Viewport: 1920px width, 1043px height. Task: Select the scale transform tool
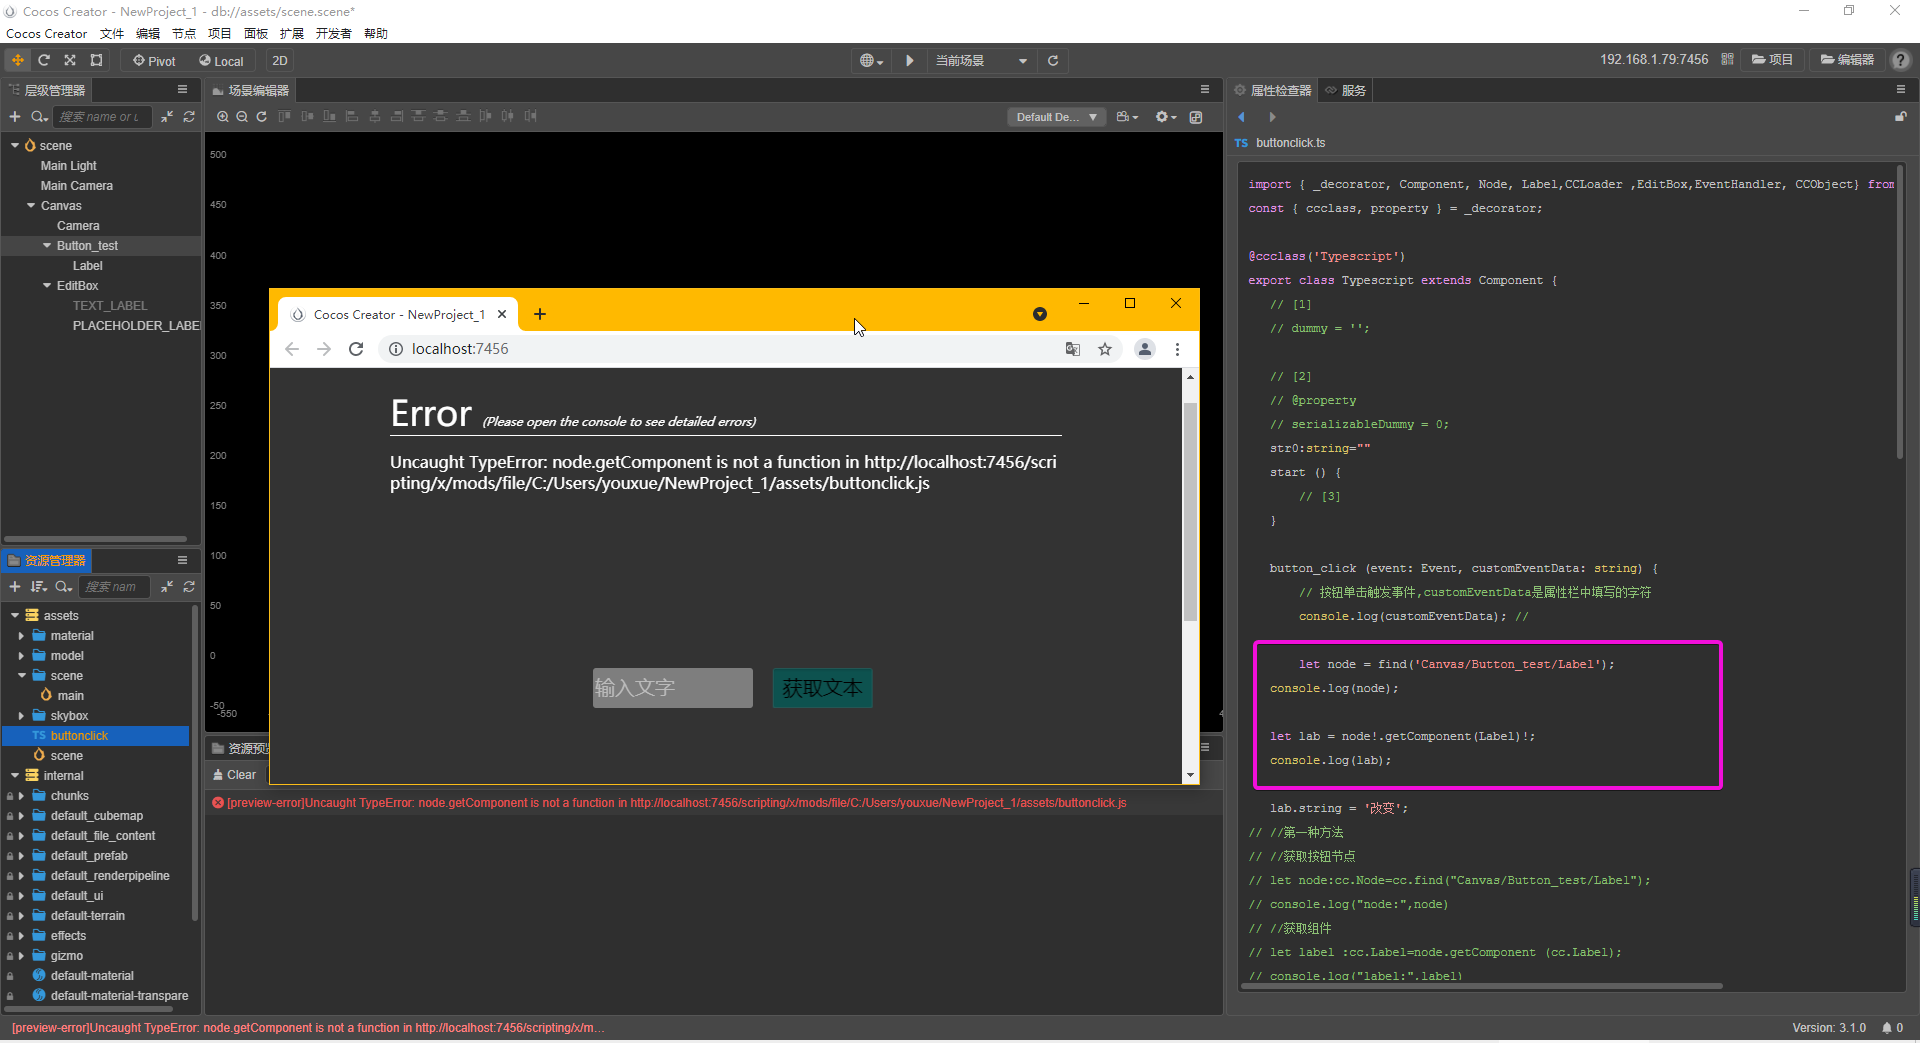(70, 60)
